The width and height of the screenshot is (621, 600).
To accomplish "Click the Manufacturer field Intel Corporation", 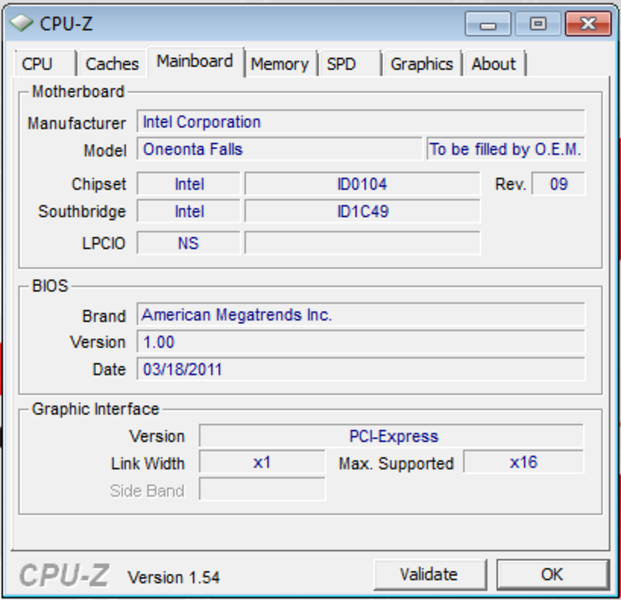I will 361,122.
